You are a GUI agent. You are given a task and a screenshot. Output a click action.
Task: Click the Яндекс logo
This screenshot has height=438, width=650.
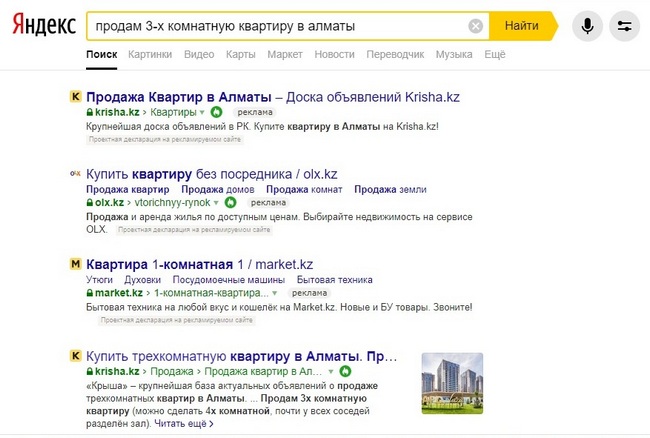42,25
